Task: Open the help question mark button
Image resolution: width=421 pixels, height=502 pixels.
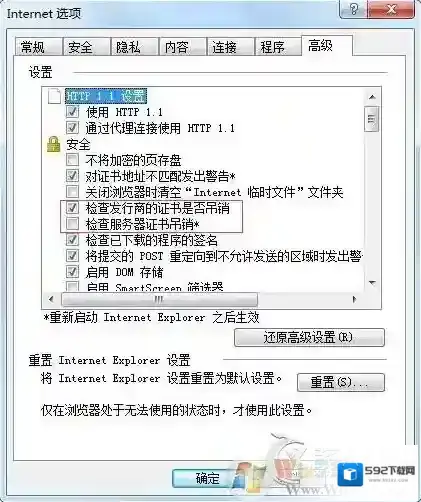Action: click(354, 10)
